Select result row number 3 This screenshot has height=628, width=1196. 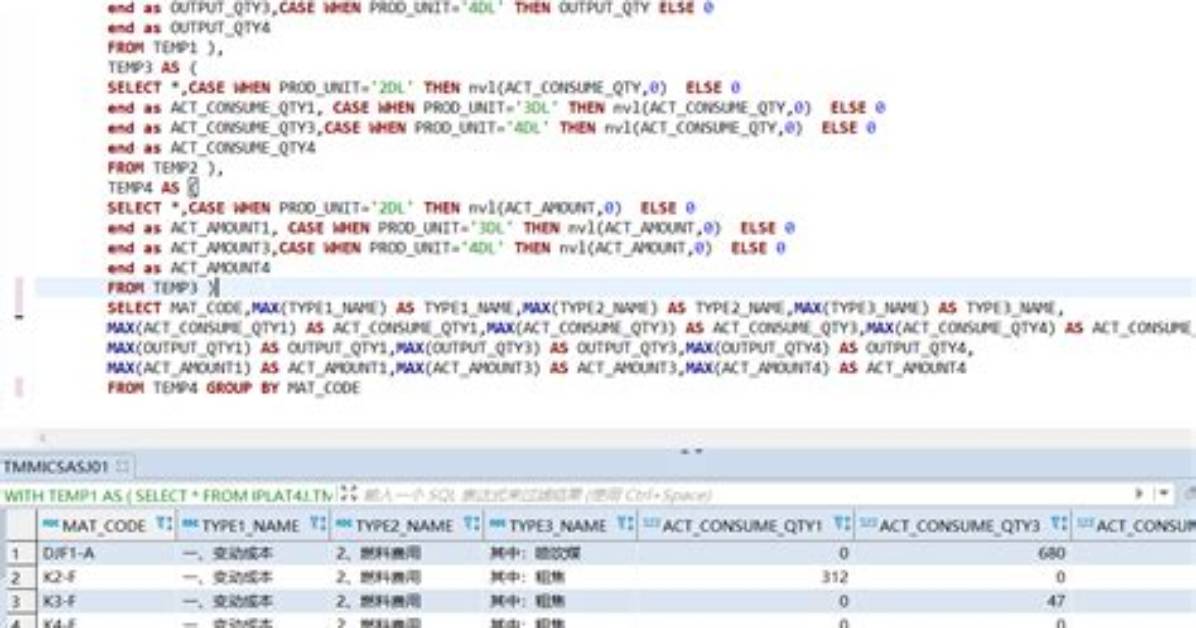point(17,601)
